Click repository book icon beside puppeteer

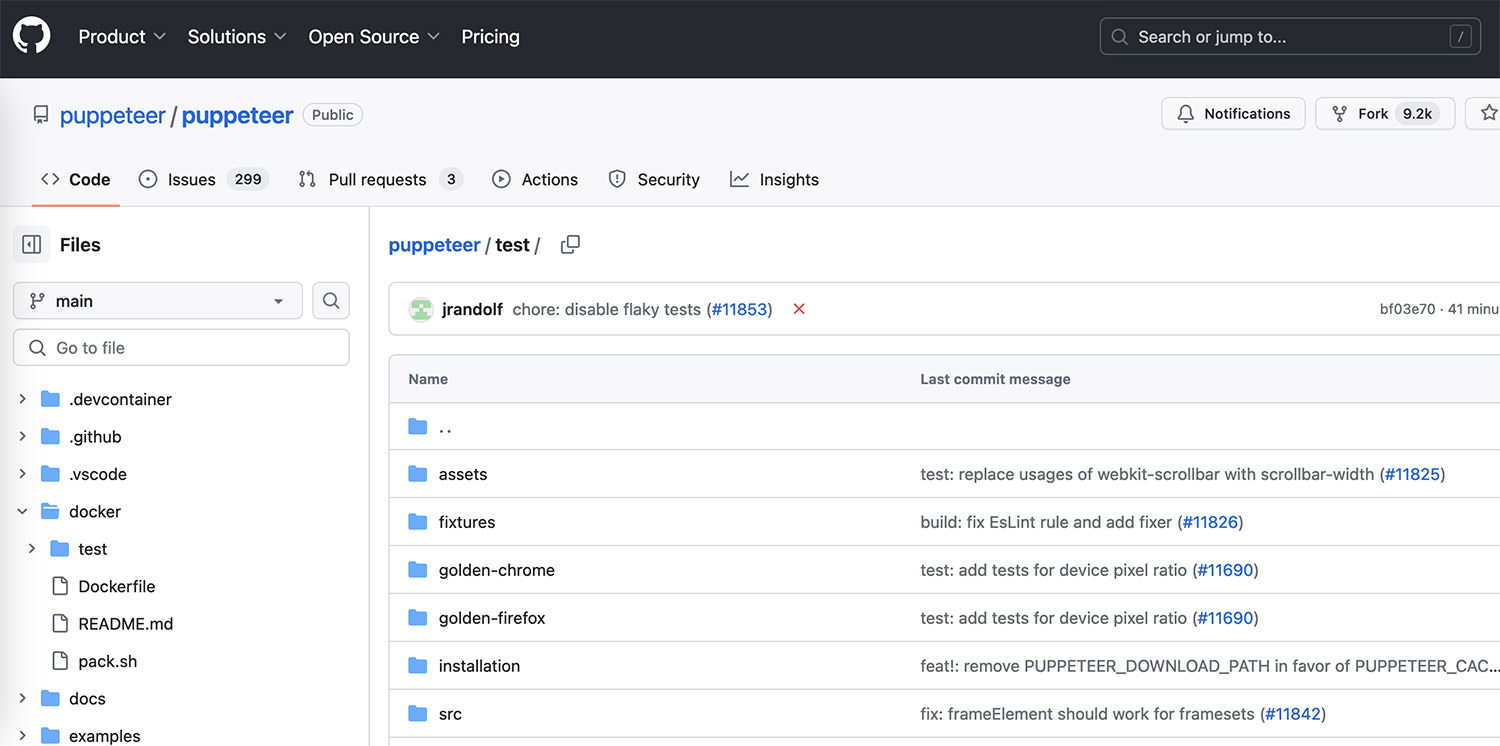40,115
